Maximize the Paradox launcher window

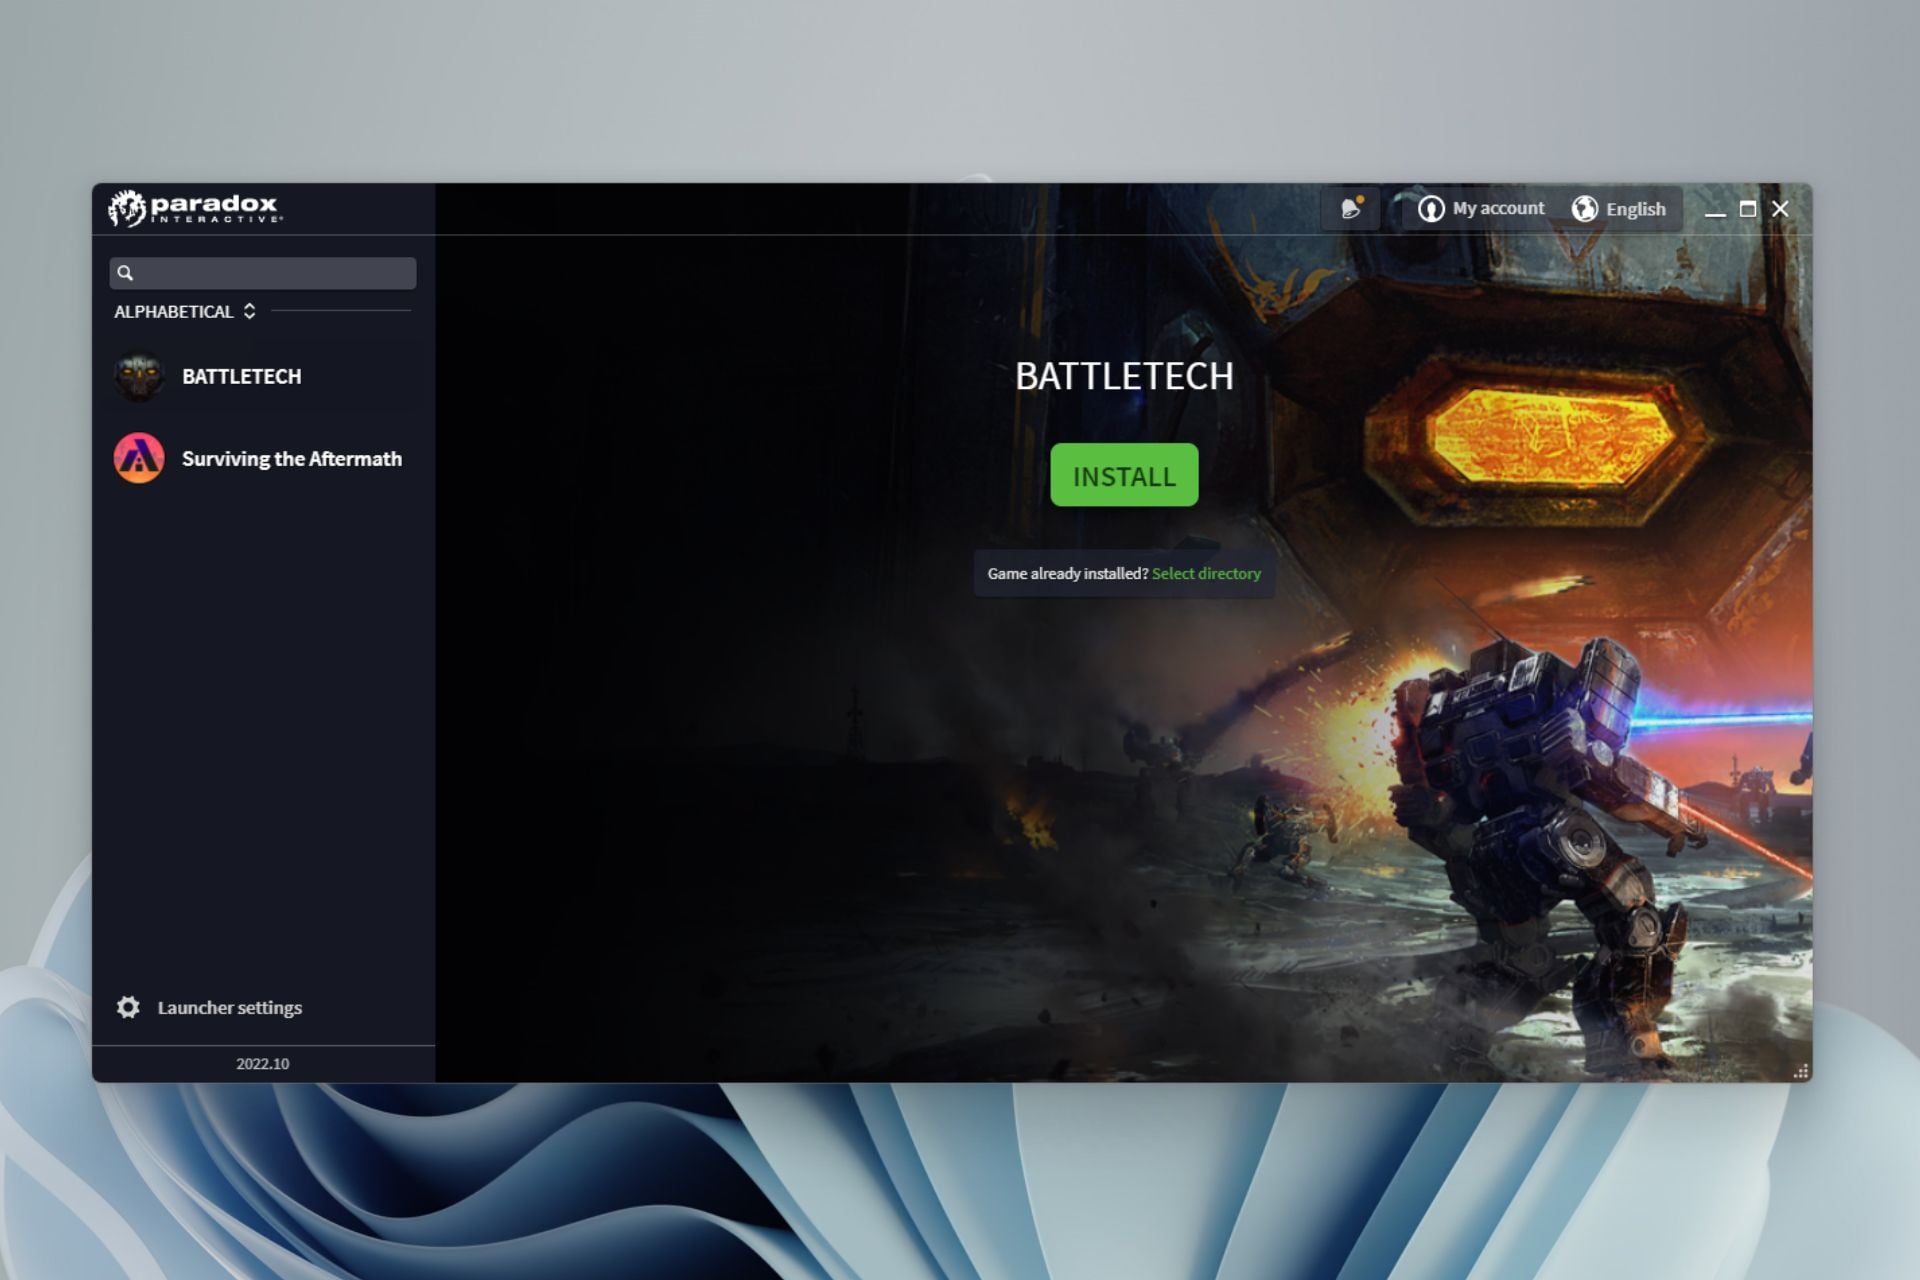click(1748, 209)
